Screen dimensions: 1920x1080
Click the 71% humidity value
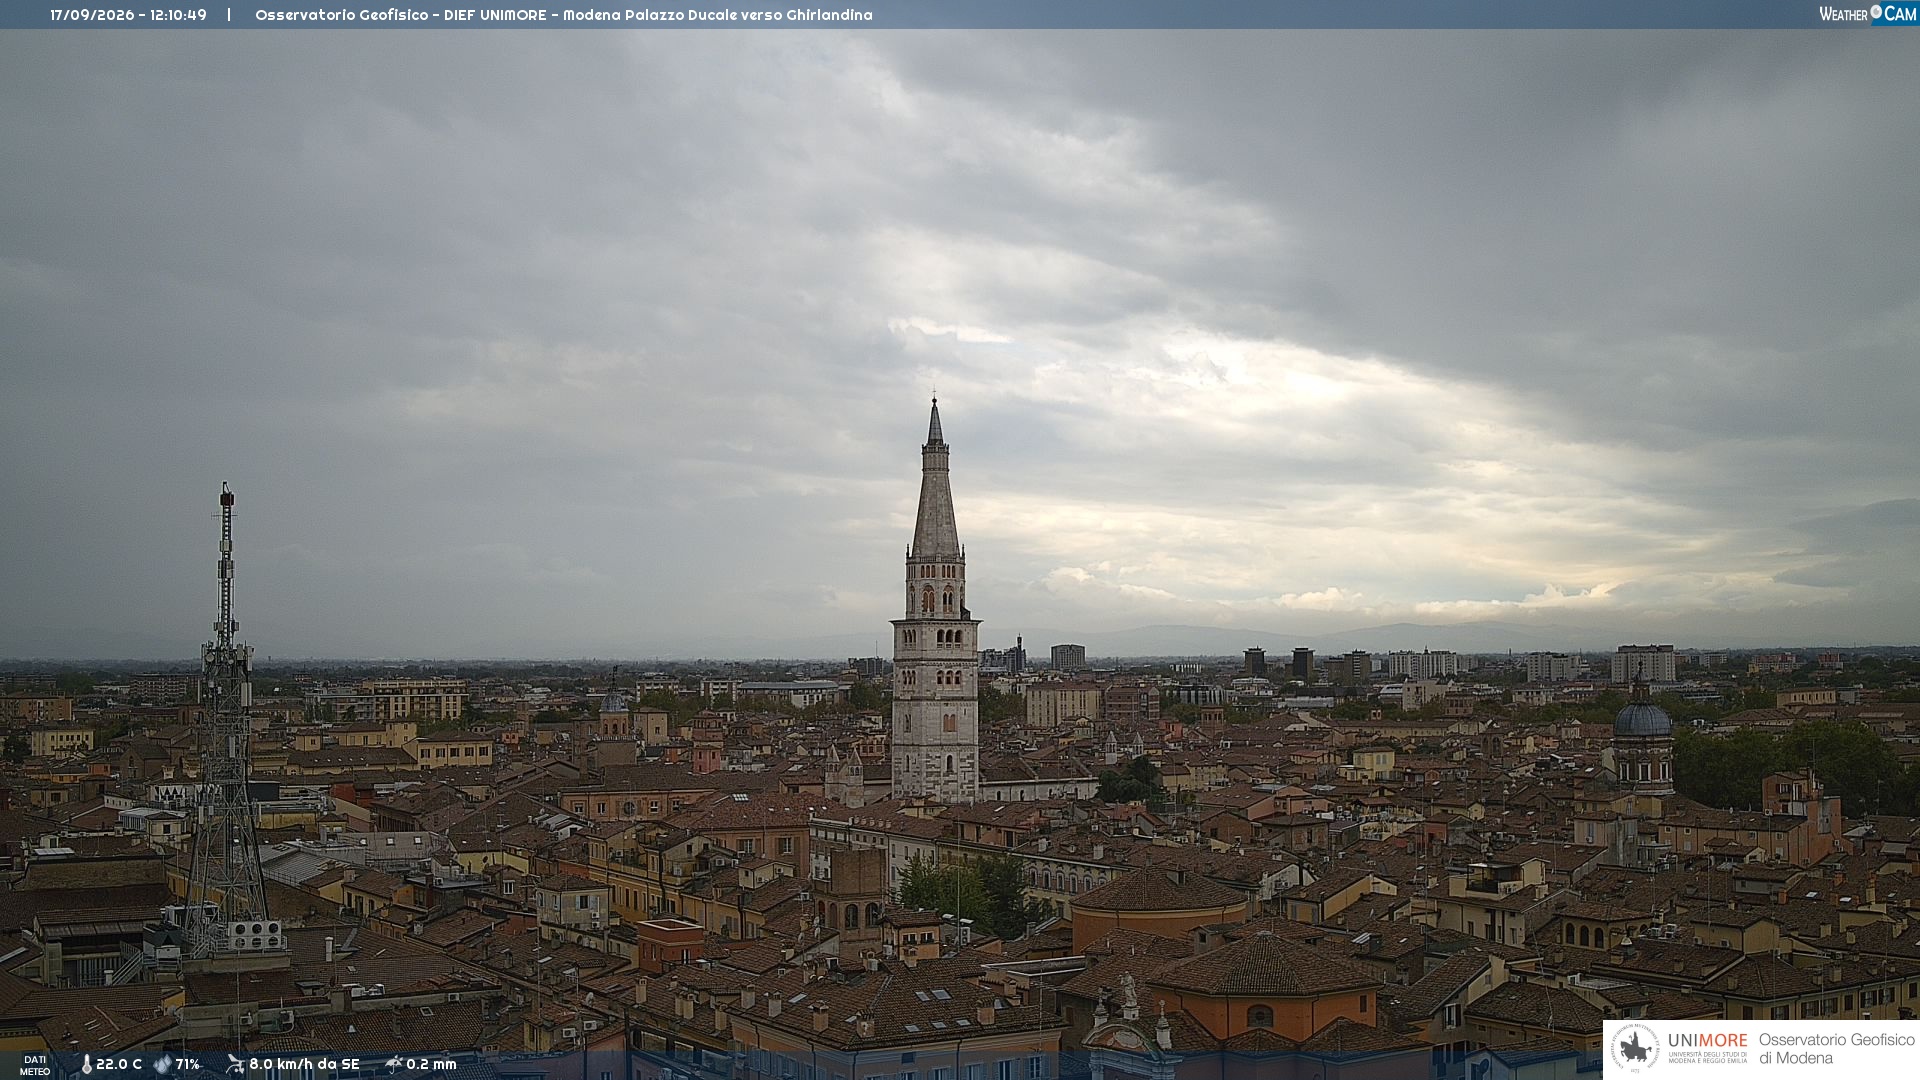(x=188, y=1065)
